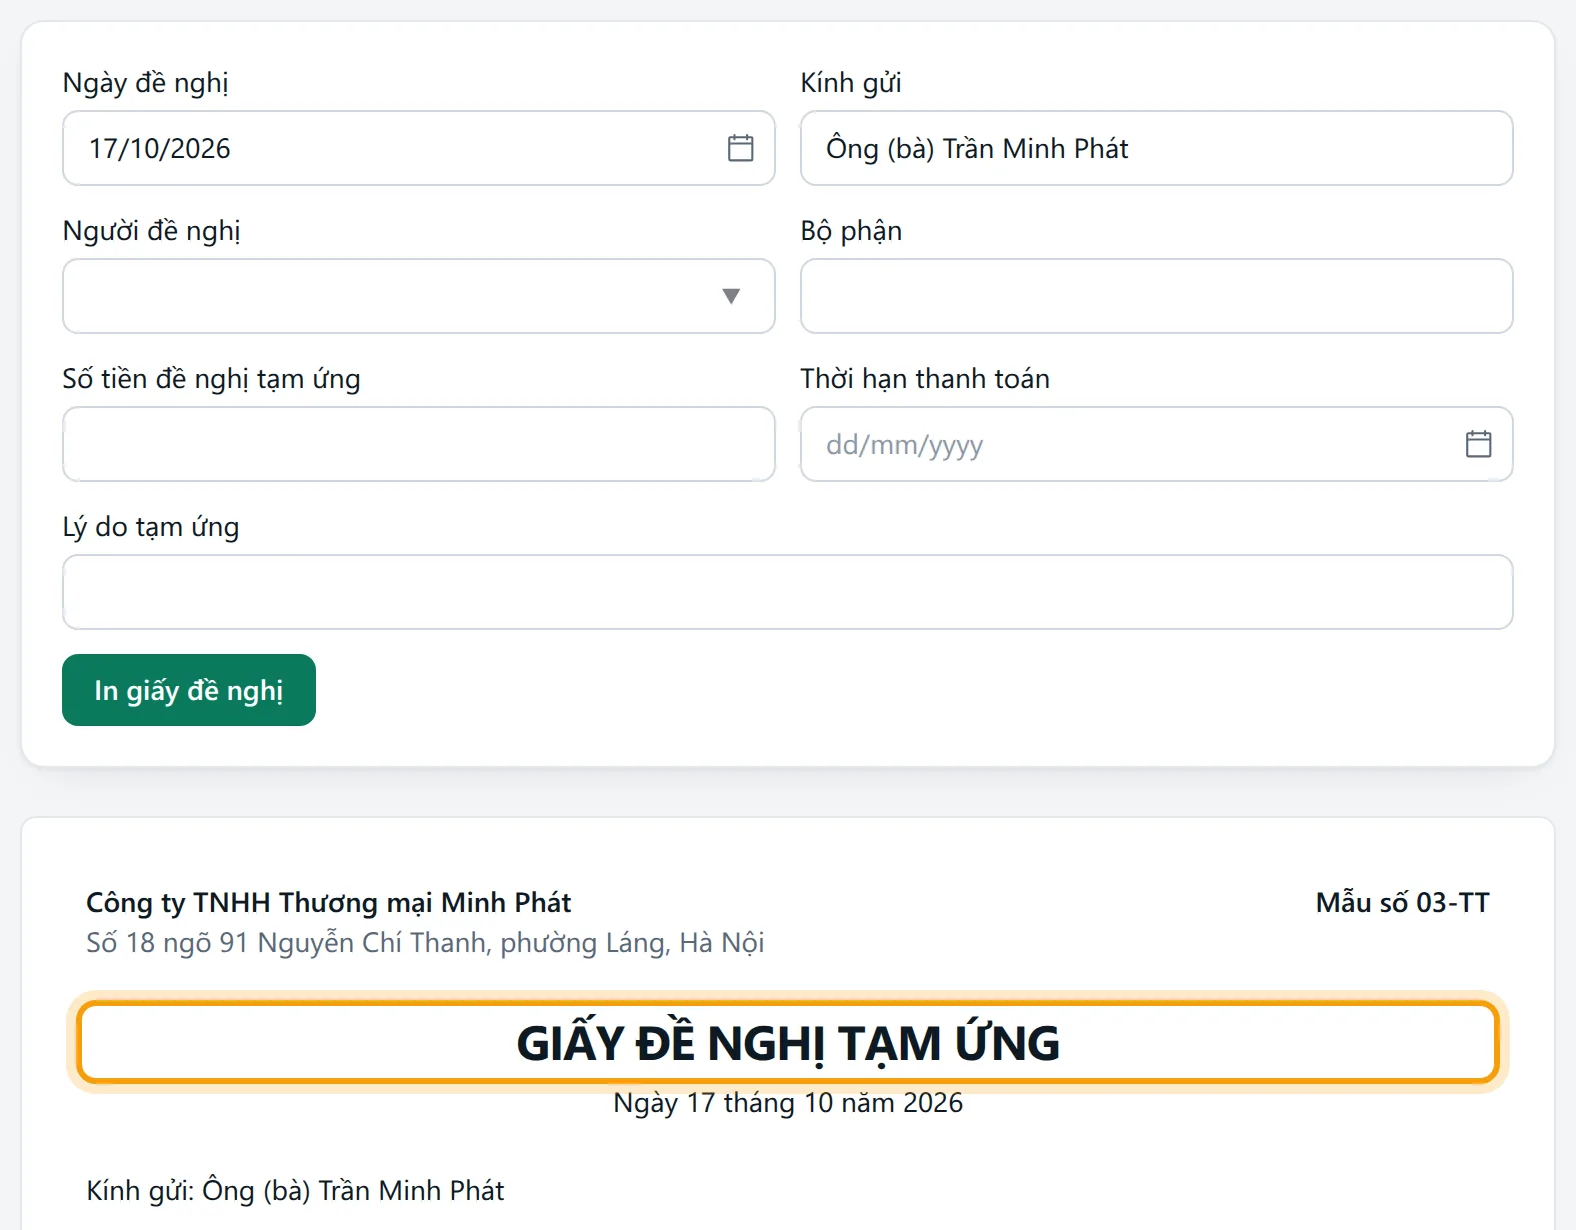Click the Số tiền đề nghị tạm ứng label
Screen dimensions: 1576x1230
(211, 379)
